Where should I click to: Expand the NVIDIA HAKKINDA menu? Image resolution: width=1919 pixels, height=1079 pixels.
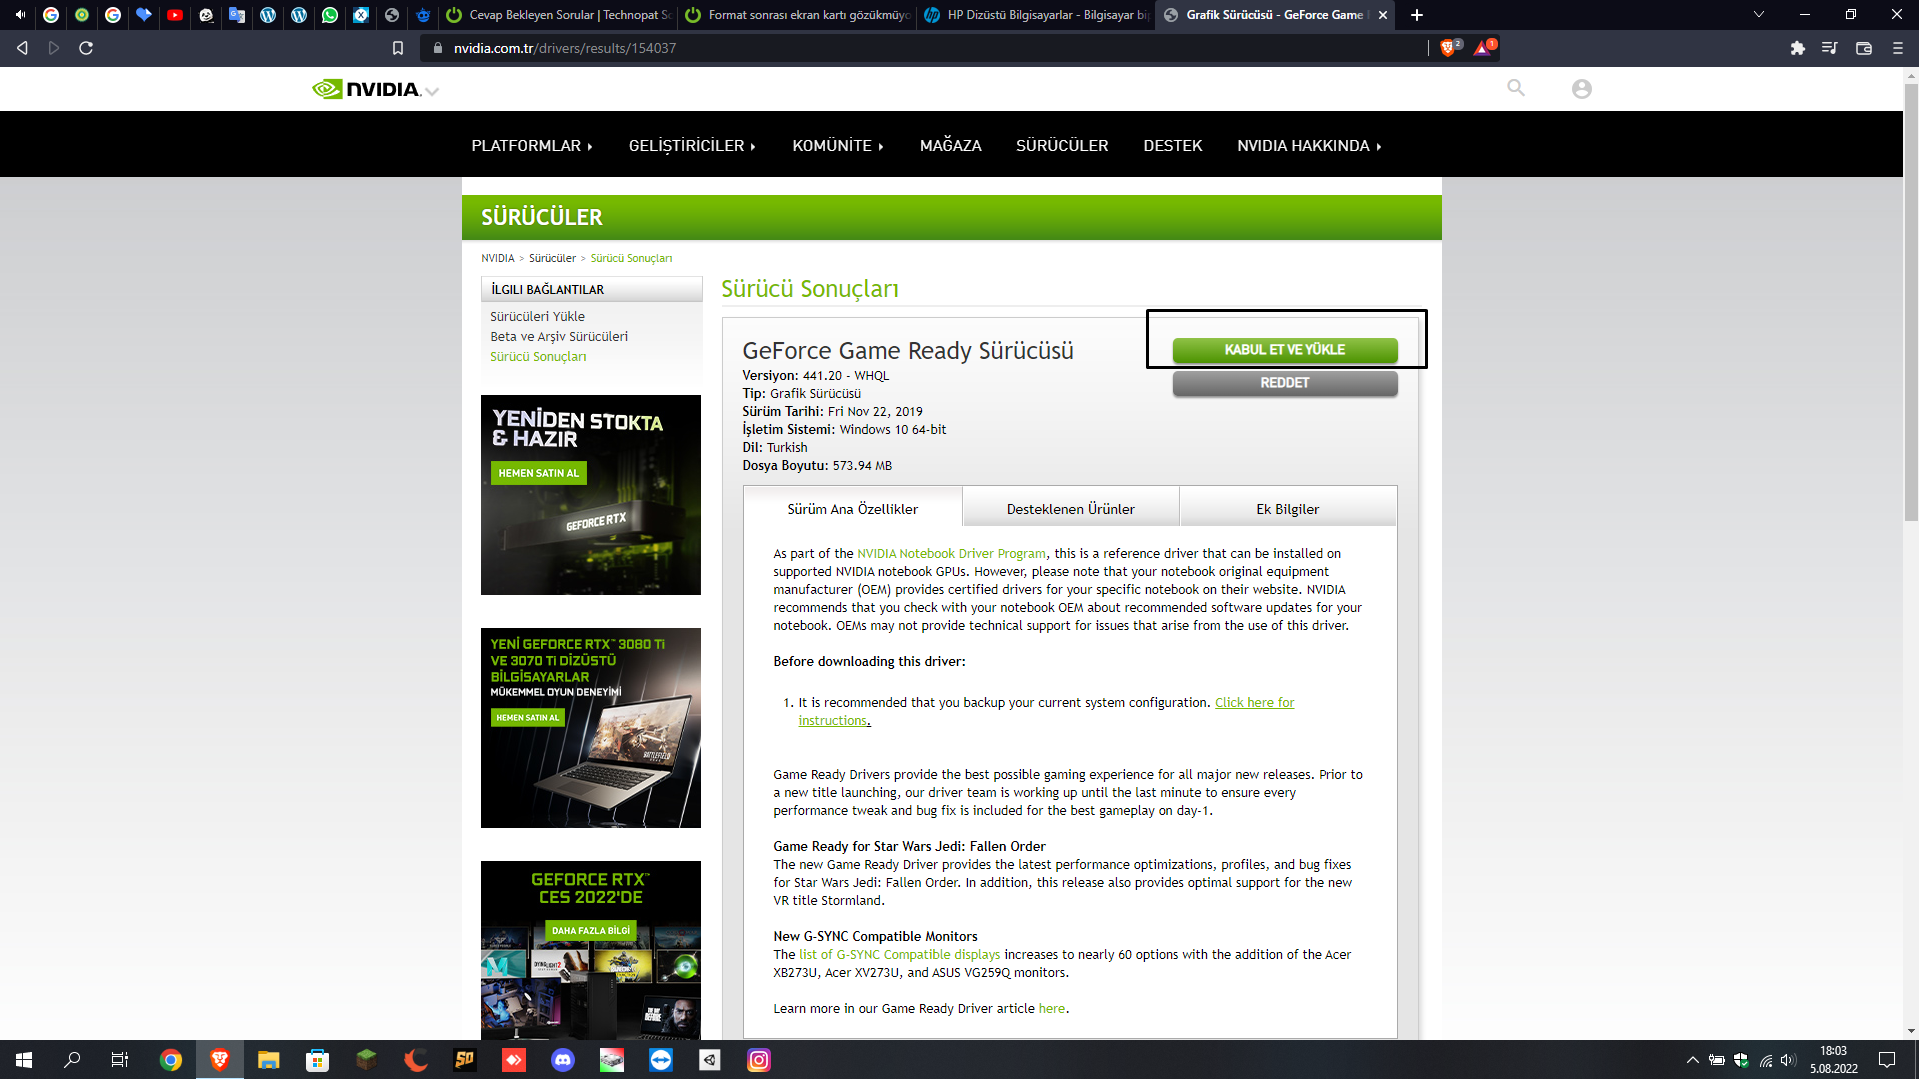click(1309, 146)
